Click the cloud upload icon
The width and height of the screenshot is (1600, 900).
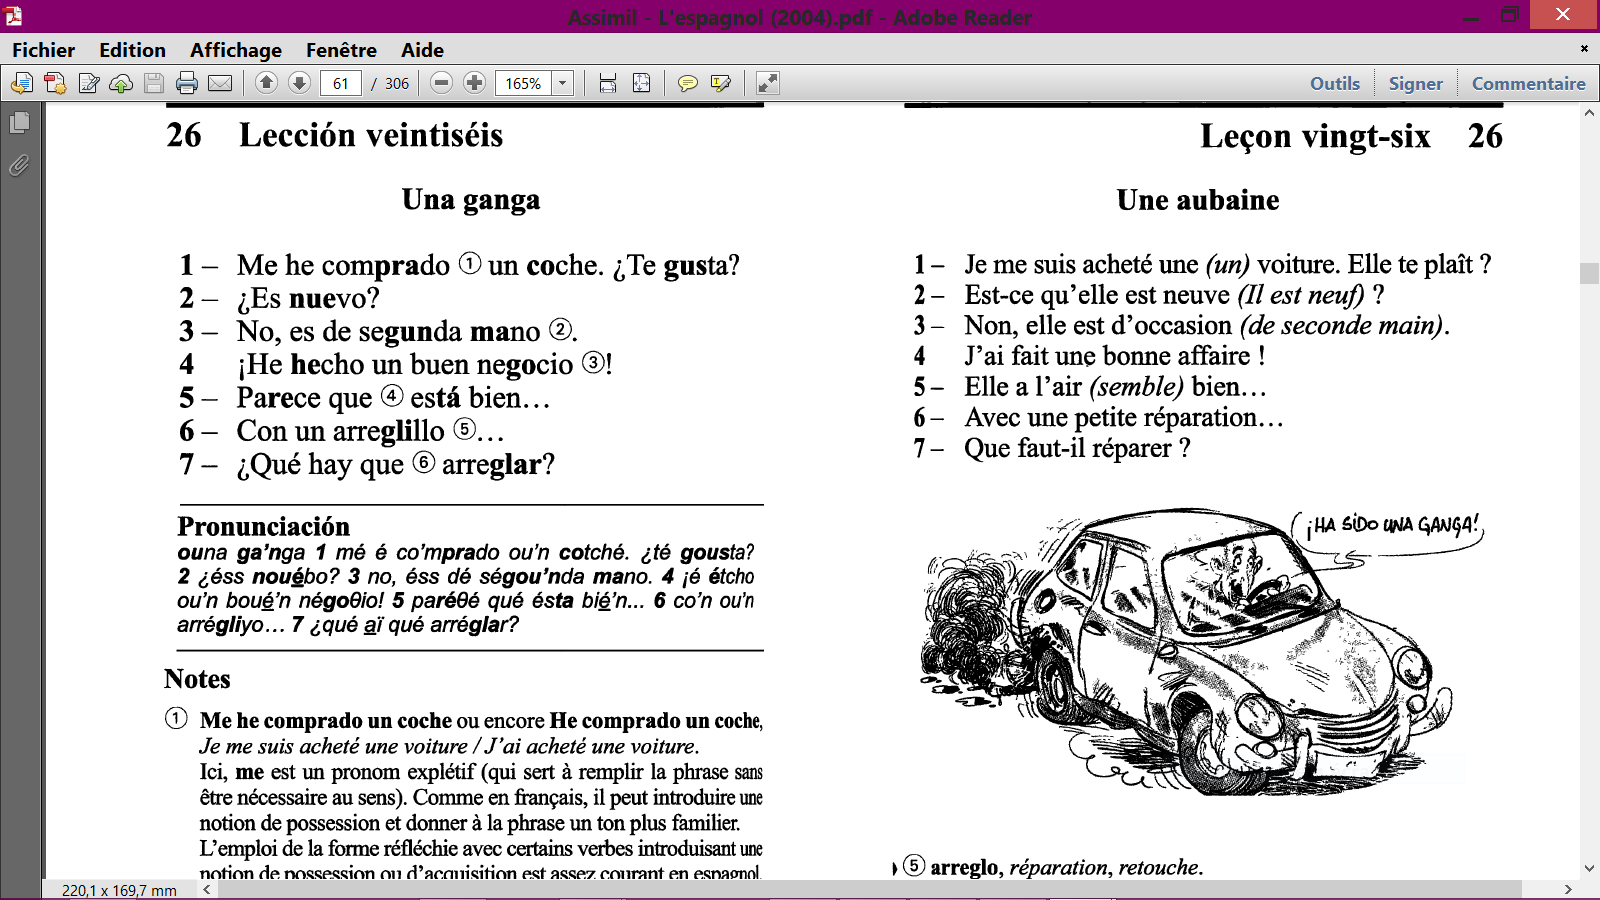(121, 83)
